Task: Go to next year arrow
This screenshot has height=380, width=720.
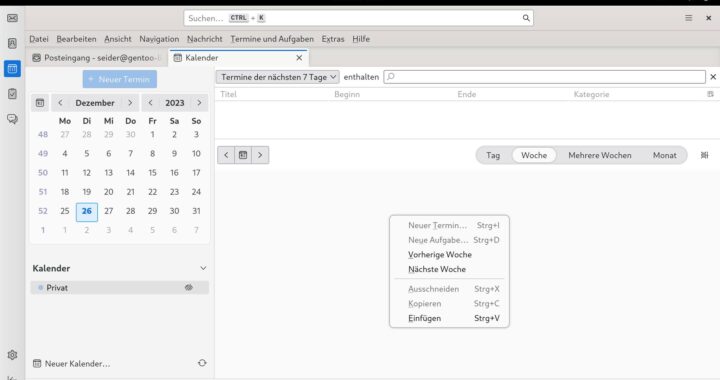Action: pyautogui.click(x=199, y=103)
